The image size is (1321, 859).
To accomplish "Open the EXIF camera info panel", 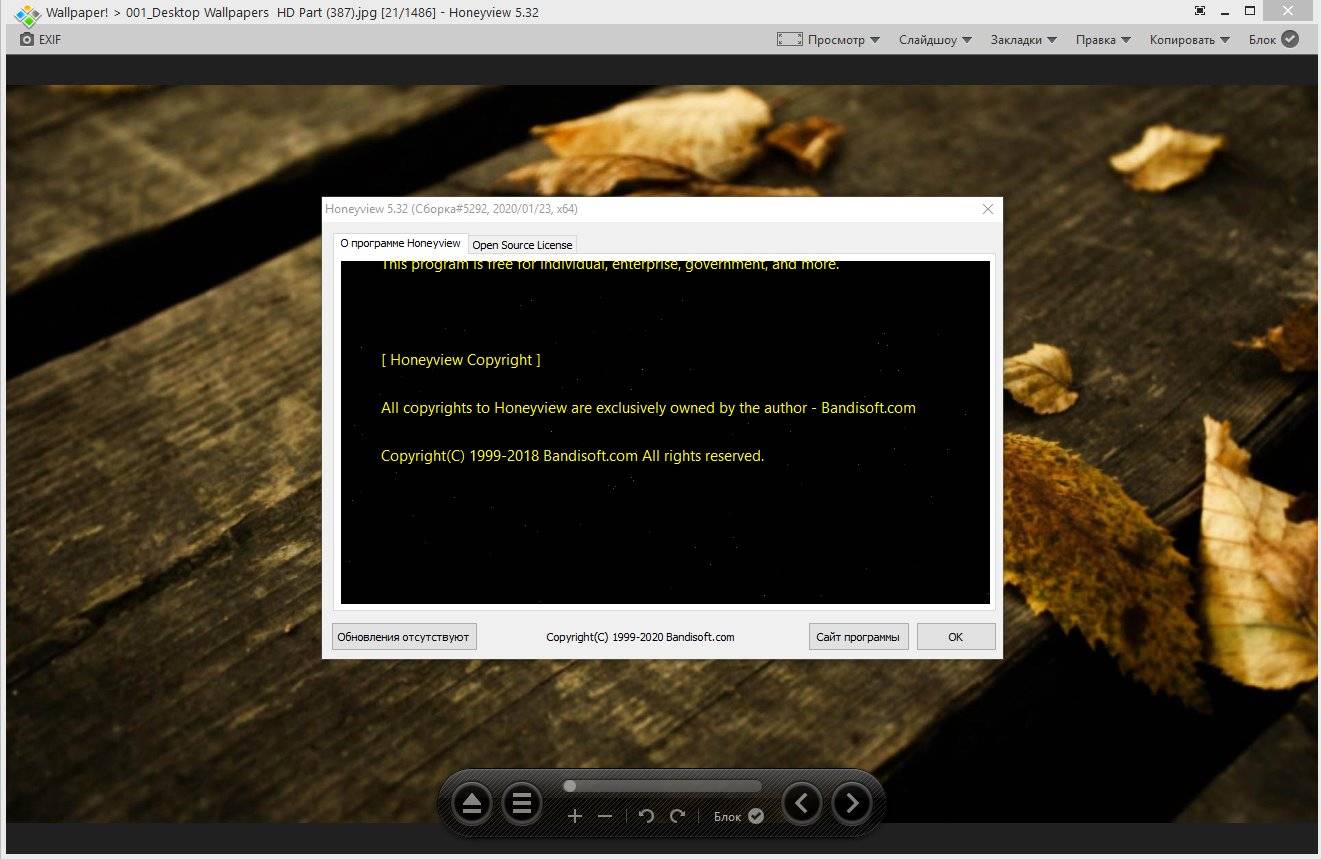I will pyautogui.click(x=41, y=40).
